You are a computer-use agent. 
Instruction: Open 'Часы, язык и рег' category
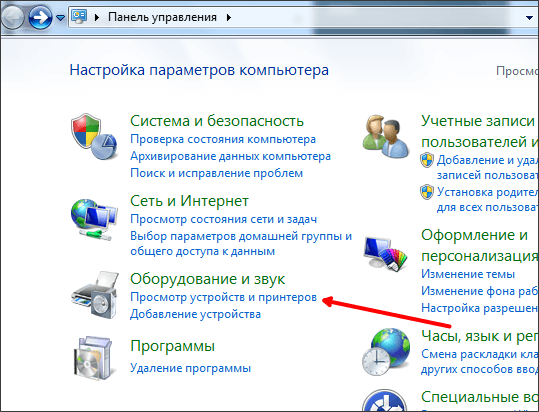coord(480,336)
